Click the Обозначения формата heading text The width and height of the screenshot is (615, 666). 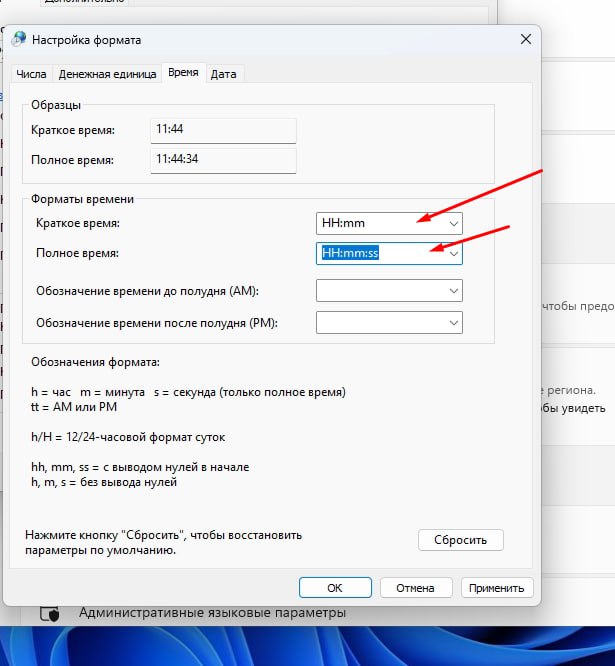click(x=96, y=362)
